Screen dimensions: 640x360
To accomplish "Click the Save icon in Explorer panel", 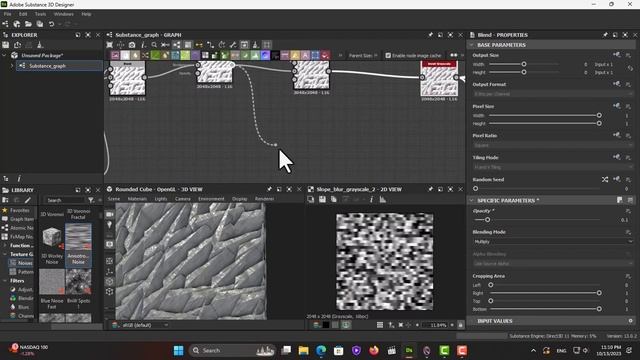I will [x=6, y=45].
